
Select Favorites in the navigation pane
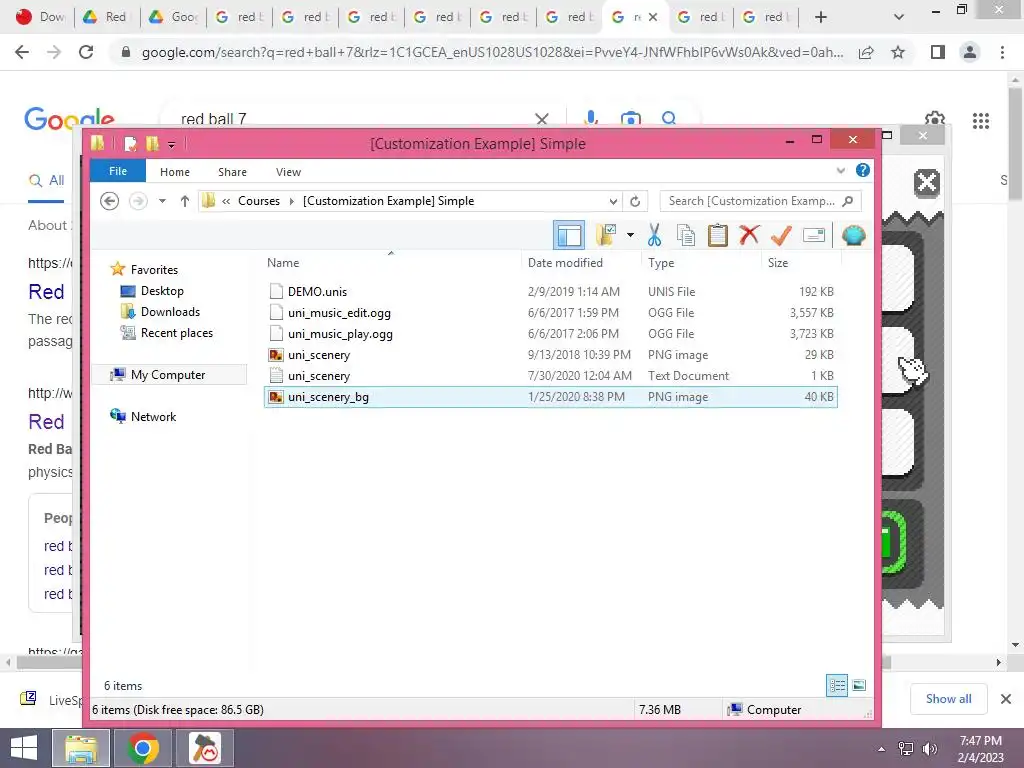154,269
